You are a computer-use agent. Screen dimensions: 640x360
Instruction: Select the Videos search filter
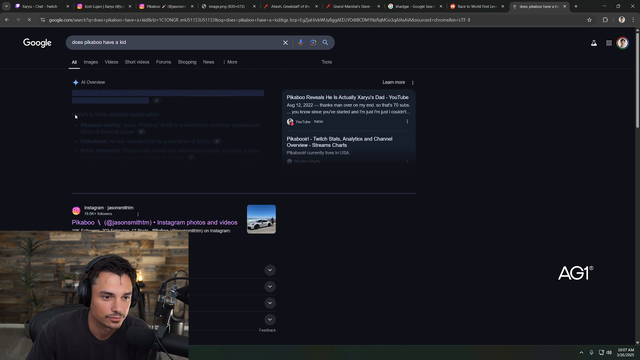tap(111, 62)
